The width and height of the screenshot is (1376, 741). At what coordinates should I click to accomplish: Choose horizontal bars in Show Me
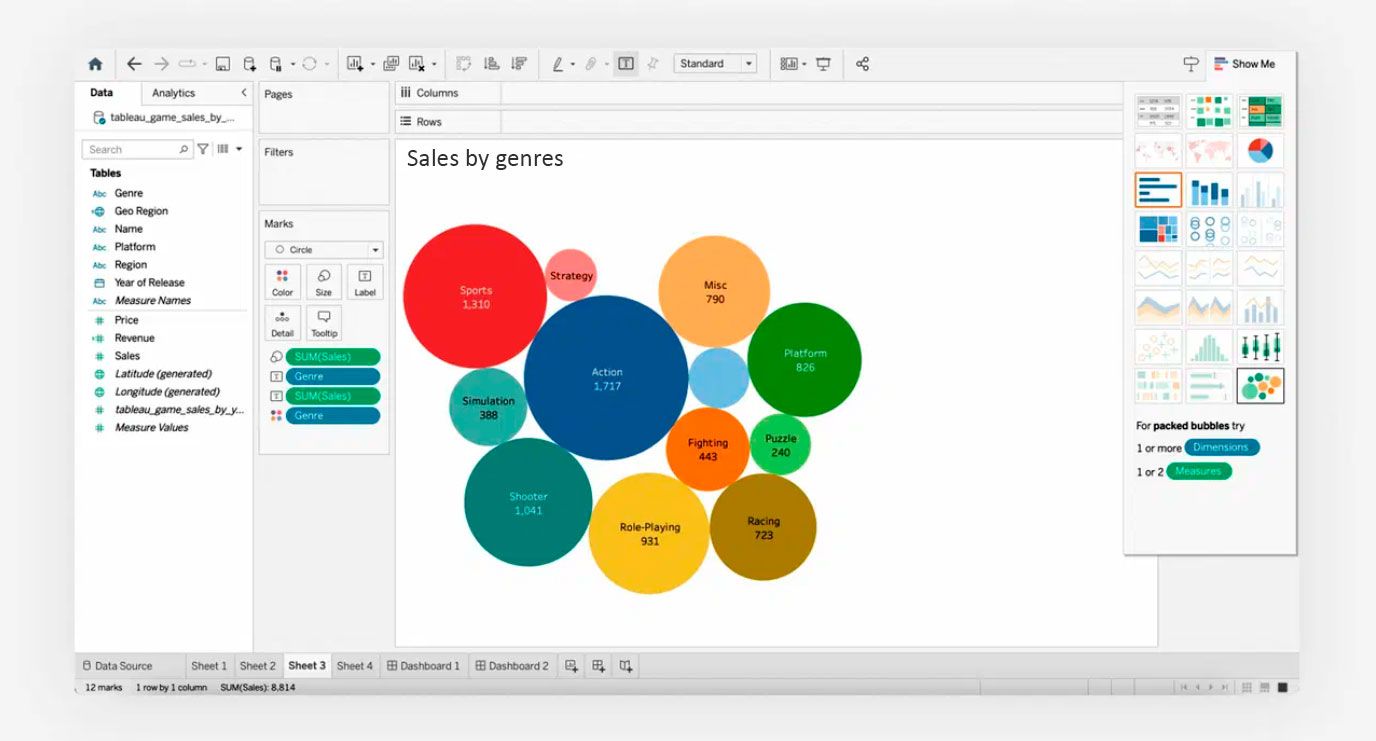point(1158,190)
